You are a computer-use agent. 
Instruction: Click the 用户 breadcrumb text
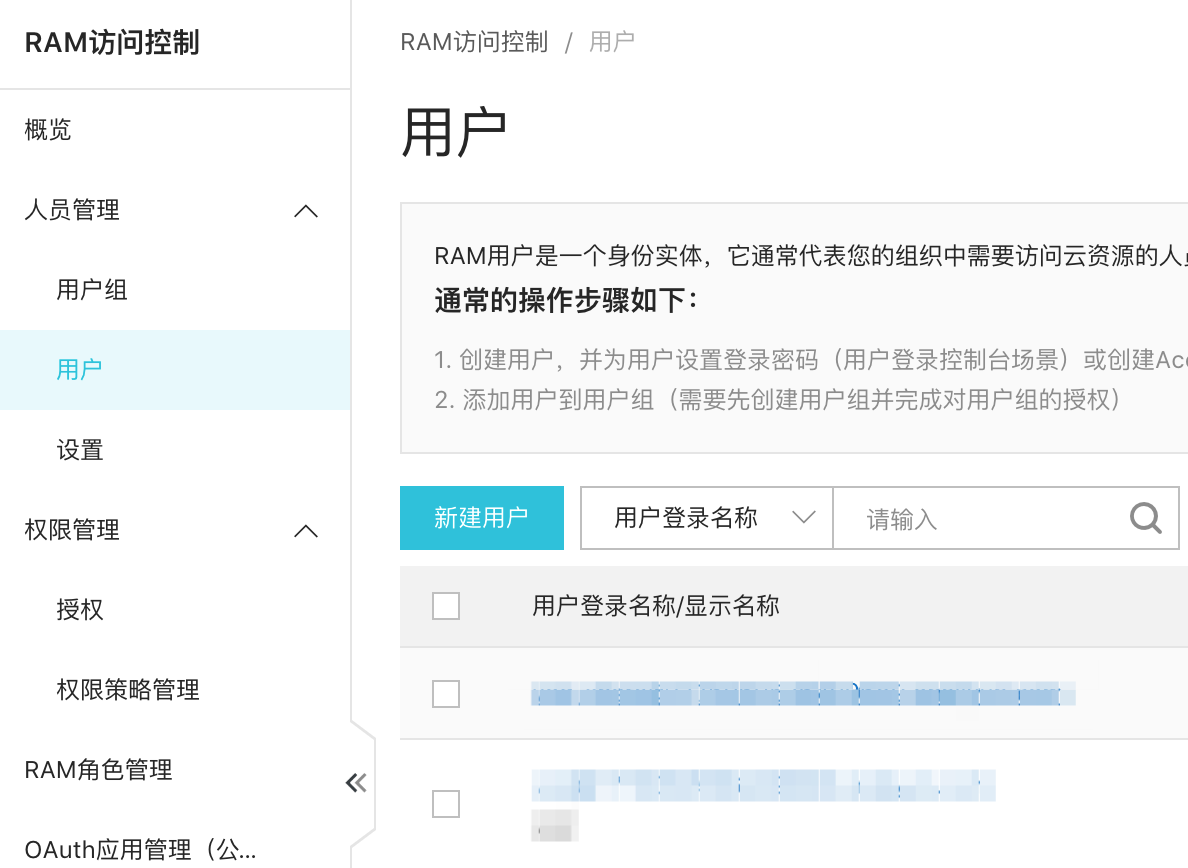point(611,42)
